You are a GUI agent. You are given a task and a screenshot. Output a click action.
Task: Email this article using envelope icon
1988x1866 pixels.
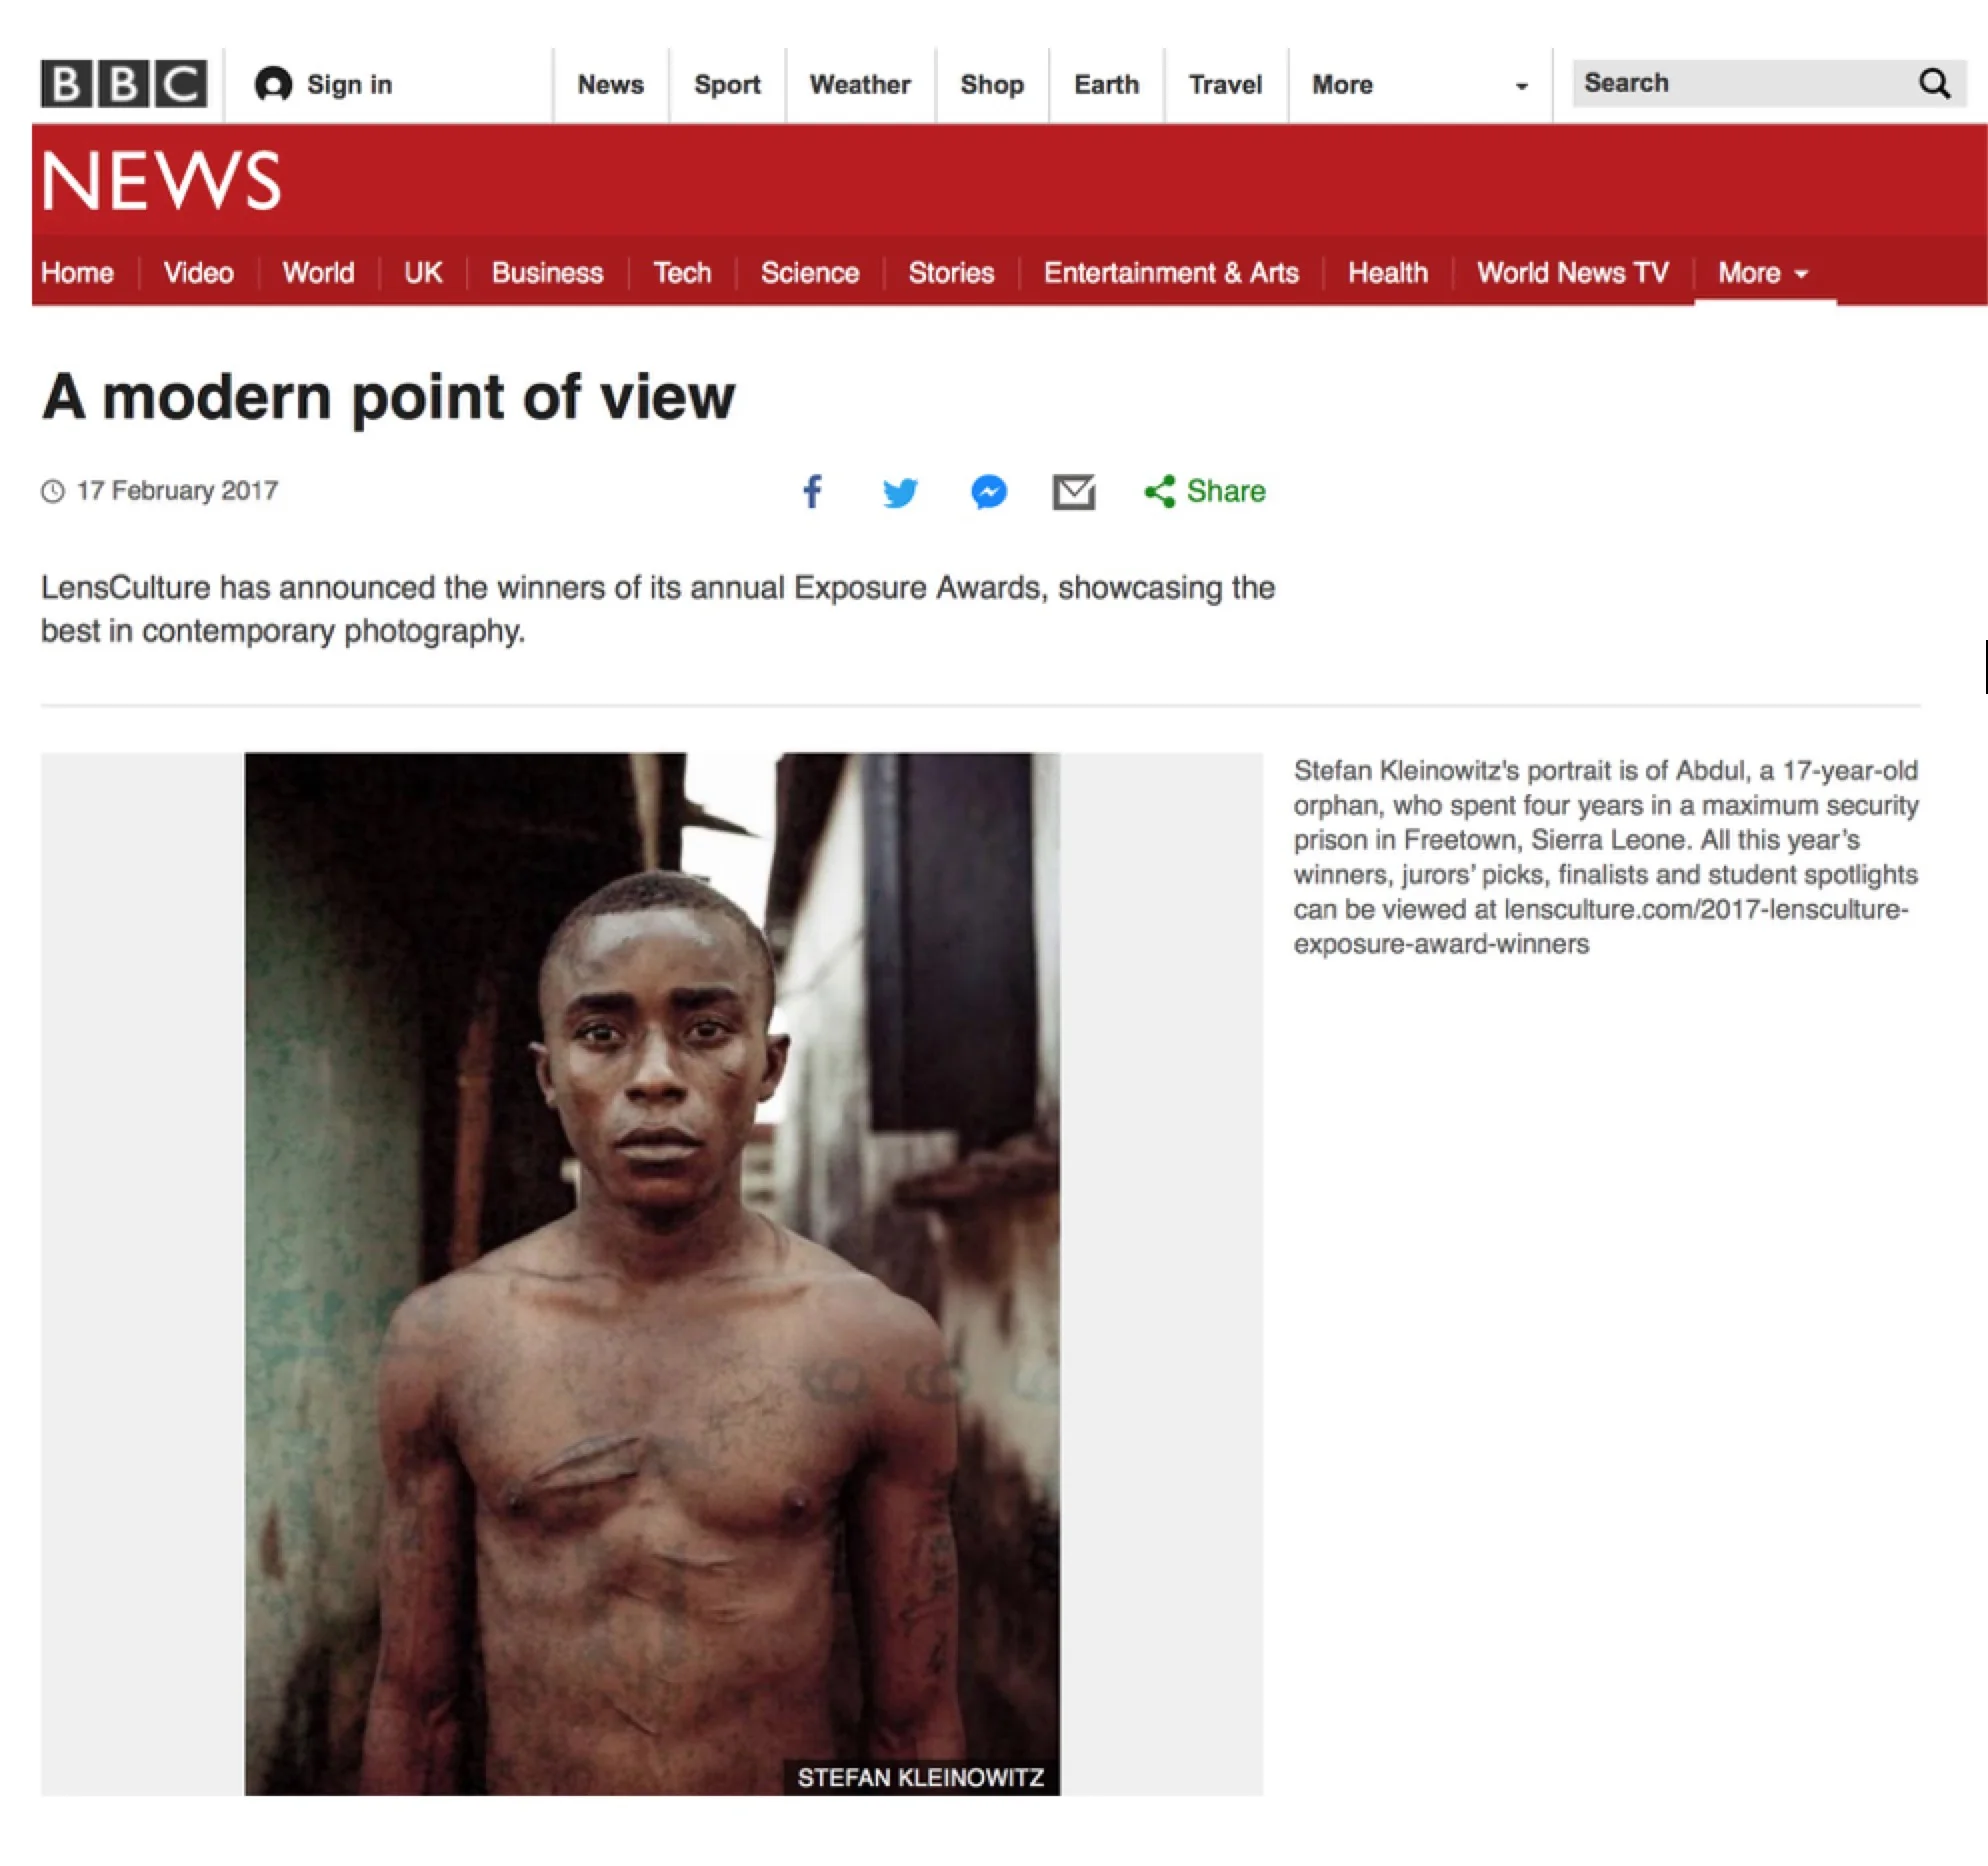tap(1074, 492)
